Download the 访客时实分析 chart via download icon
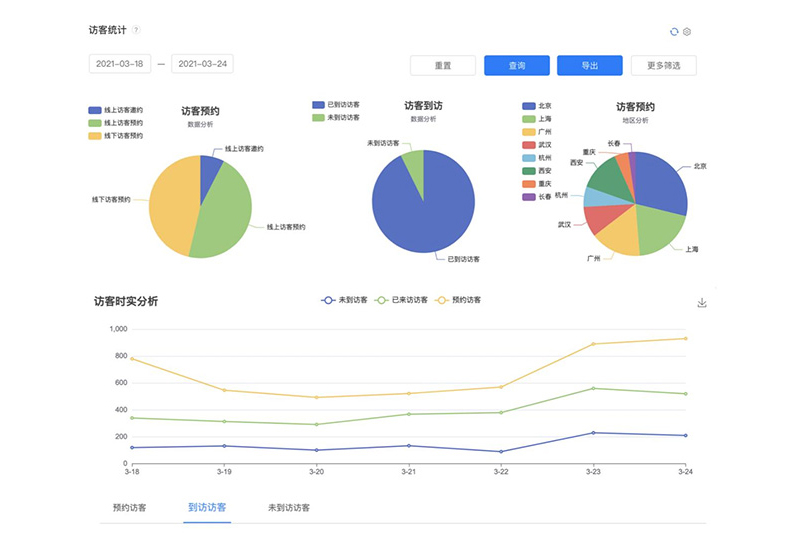The image size is (800, 533). pos(702,302)
